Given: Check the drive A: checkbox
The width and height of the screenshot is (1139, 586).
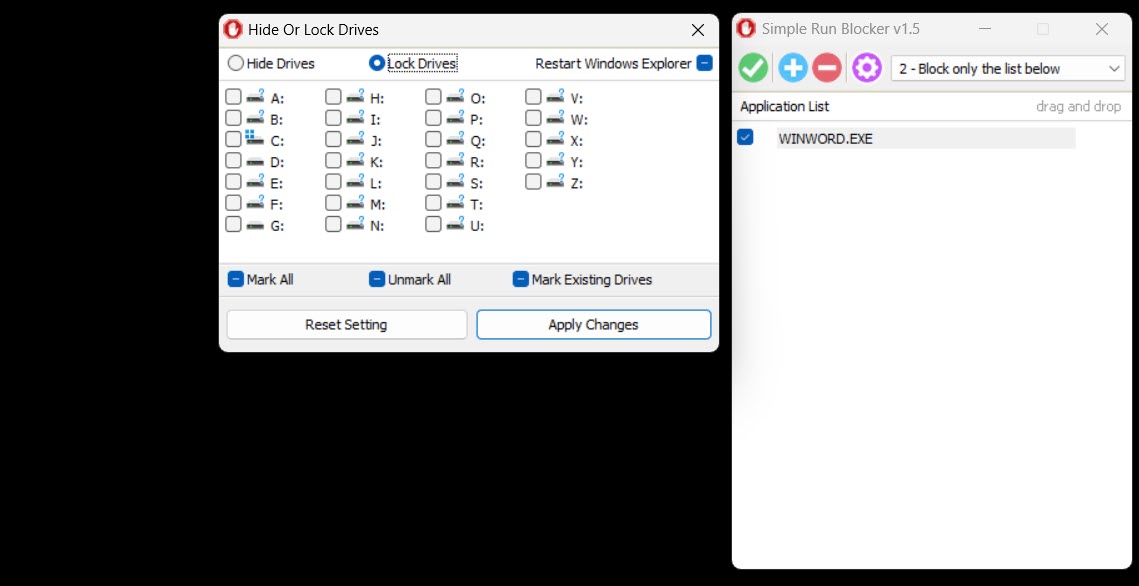Looking at the screenshot, I should [233, 96].
